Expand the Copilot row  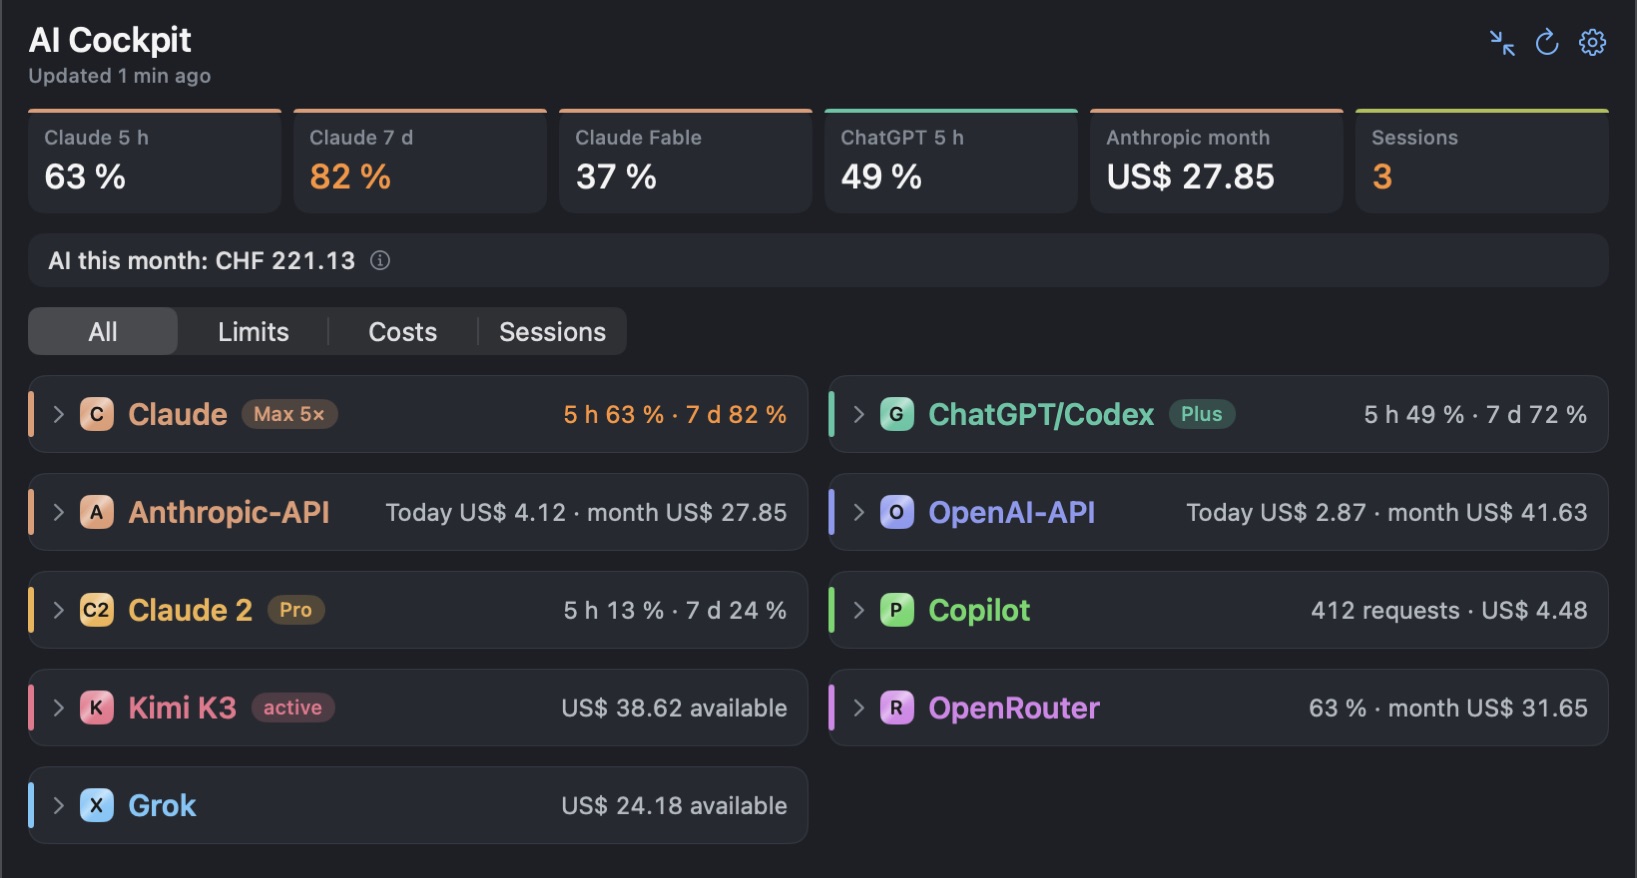coord(859,610)
